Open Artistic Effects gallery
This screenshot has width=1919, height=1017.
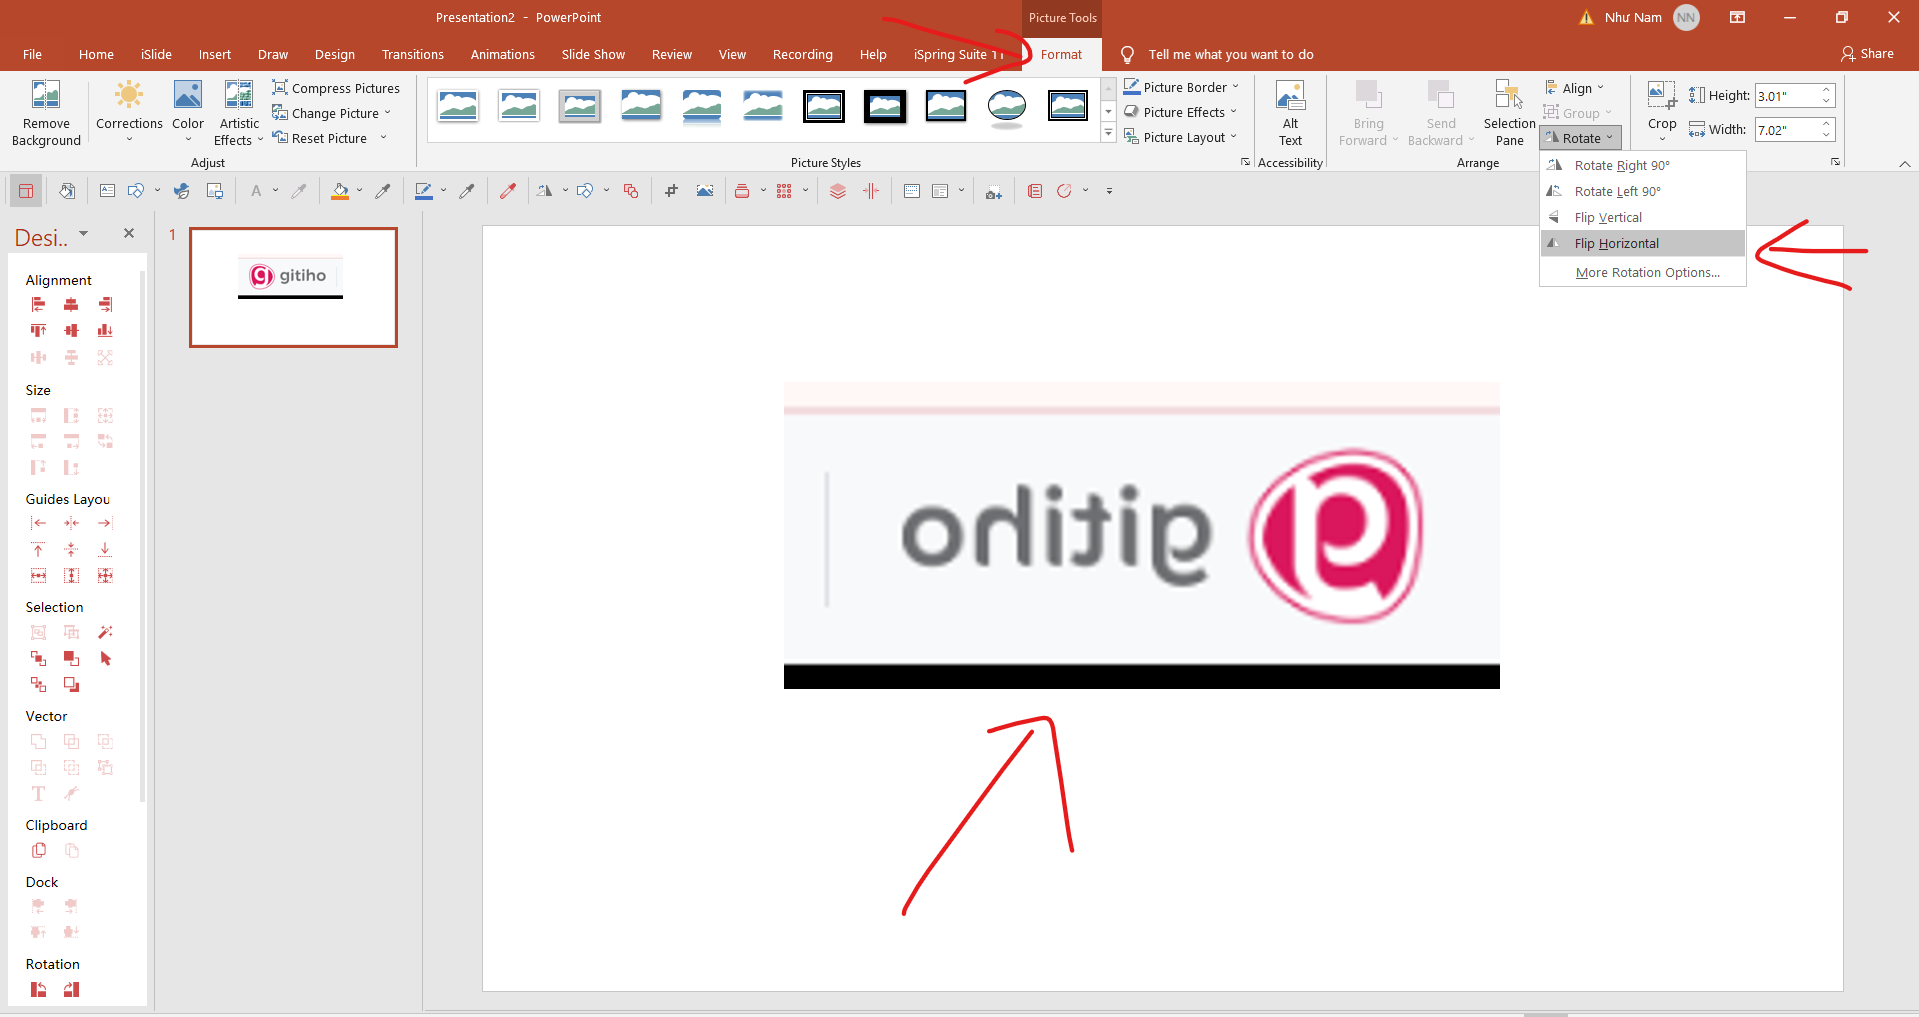(239, 114)
